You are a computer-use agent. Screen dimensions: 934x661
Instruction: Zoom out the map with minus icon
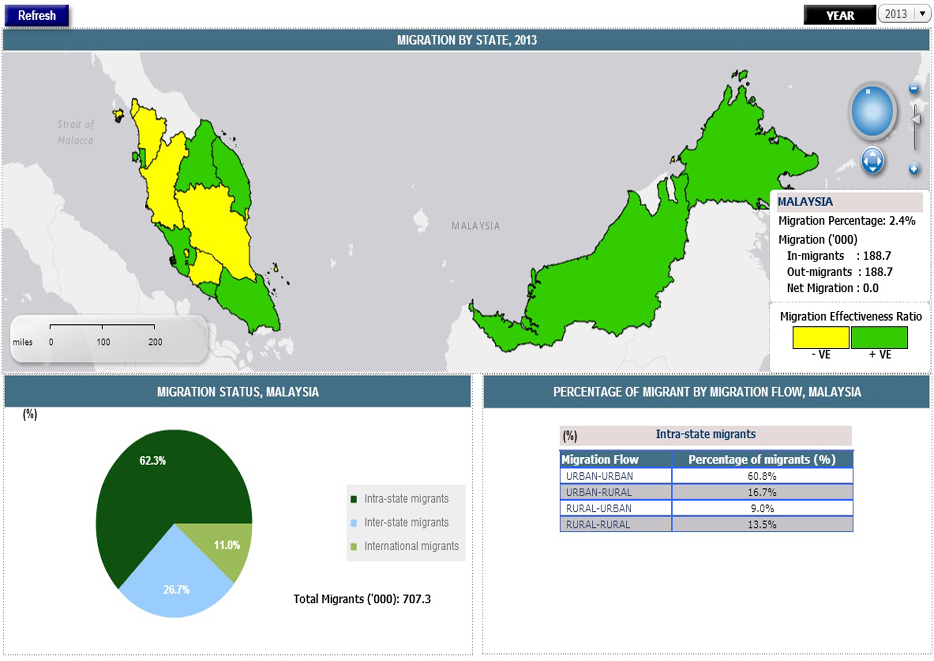tap(914, 89)
